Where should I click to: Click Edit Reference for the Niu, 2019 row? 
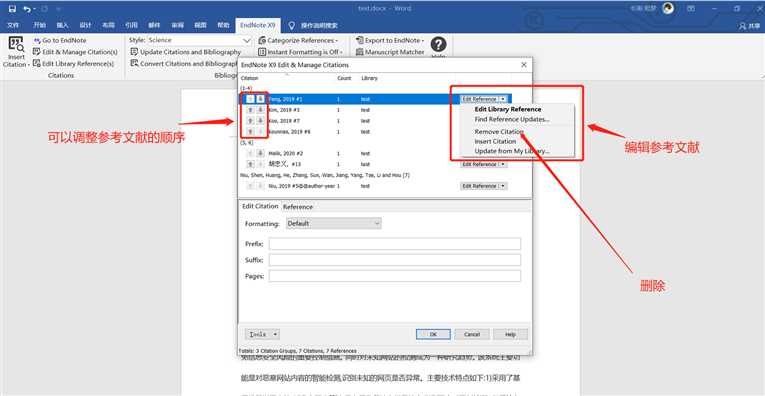tap(479, 186)
